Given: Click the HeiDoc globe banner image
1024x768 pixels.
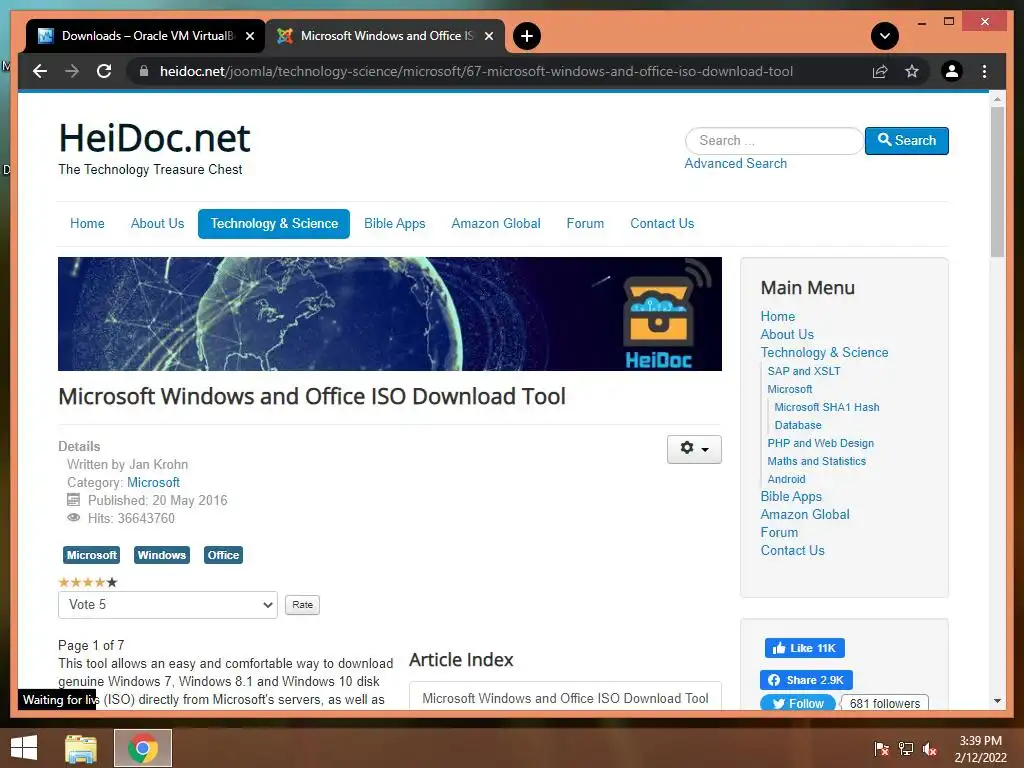Looking at the screenshot, I should tap(390, 314).
